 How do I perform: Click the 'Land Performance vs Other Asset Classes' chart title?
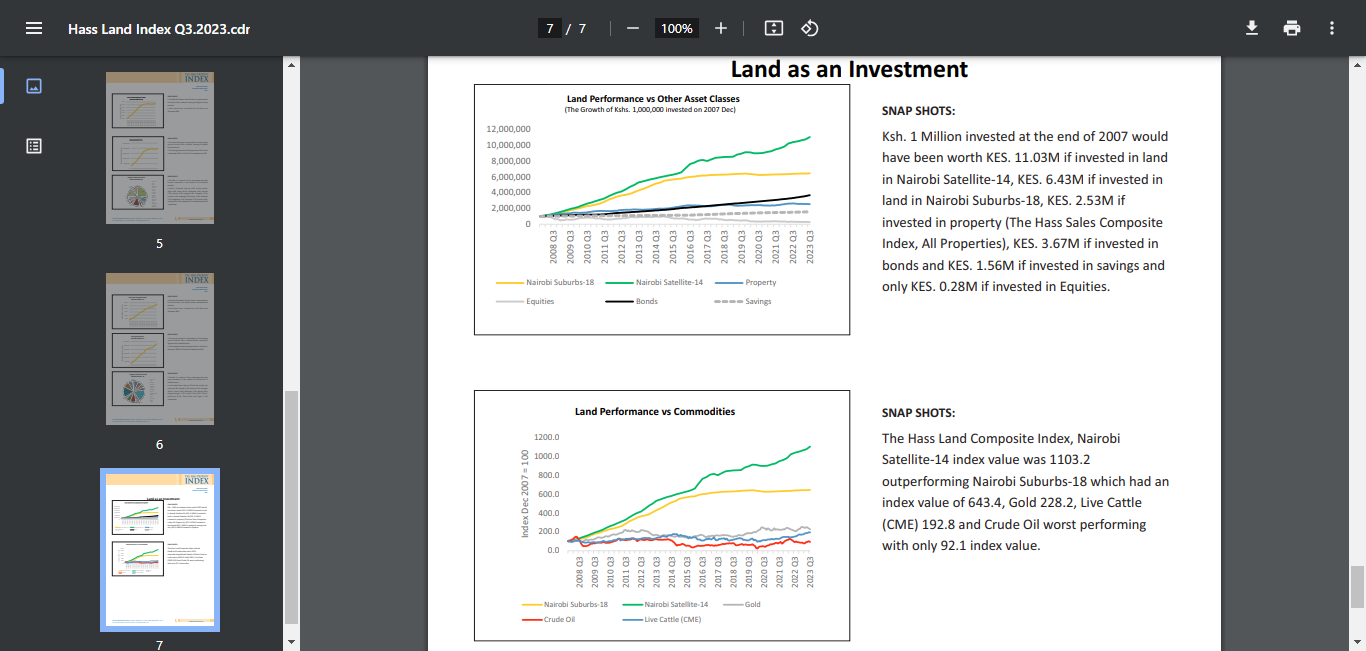click(x=653, y=99)
